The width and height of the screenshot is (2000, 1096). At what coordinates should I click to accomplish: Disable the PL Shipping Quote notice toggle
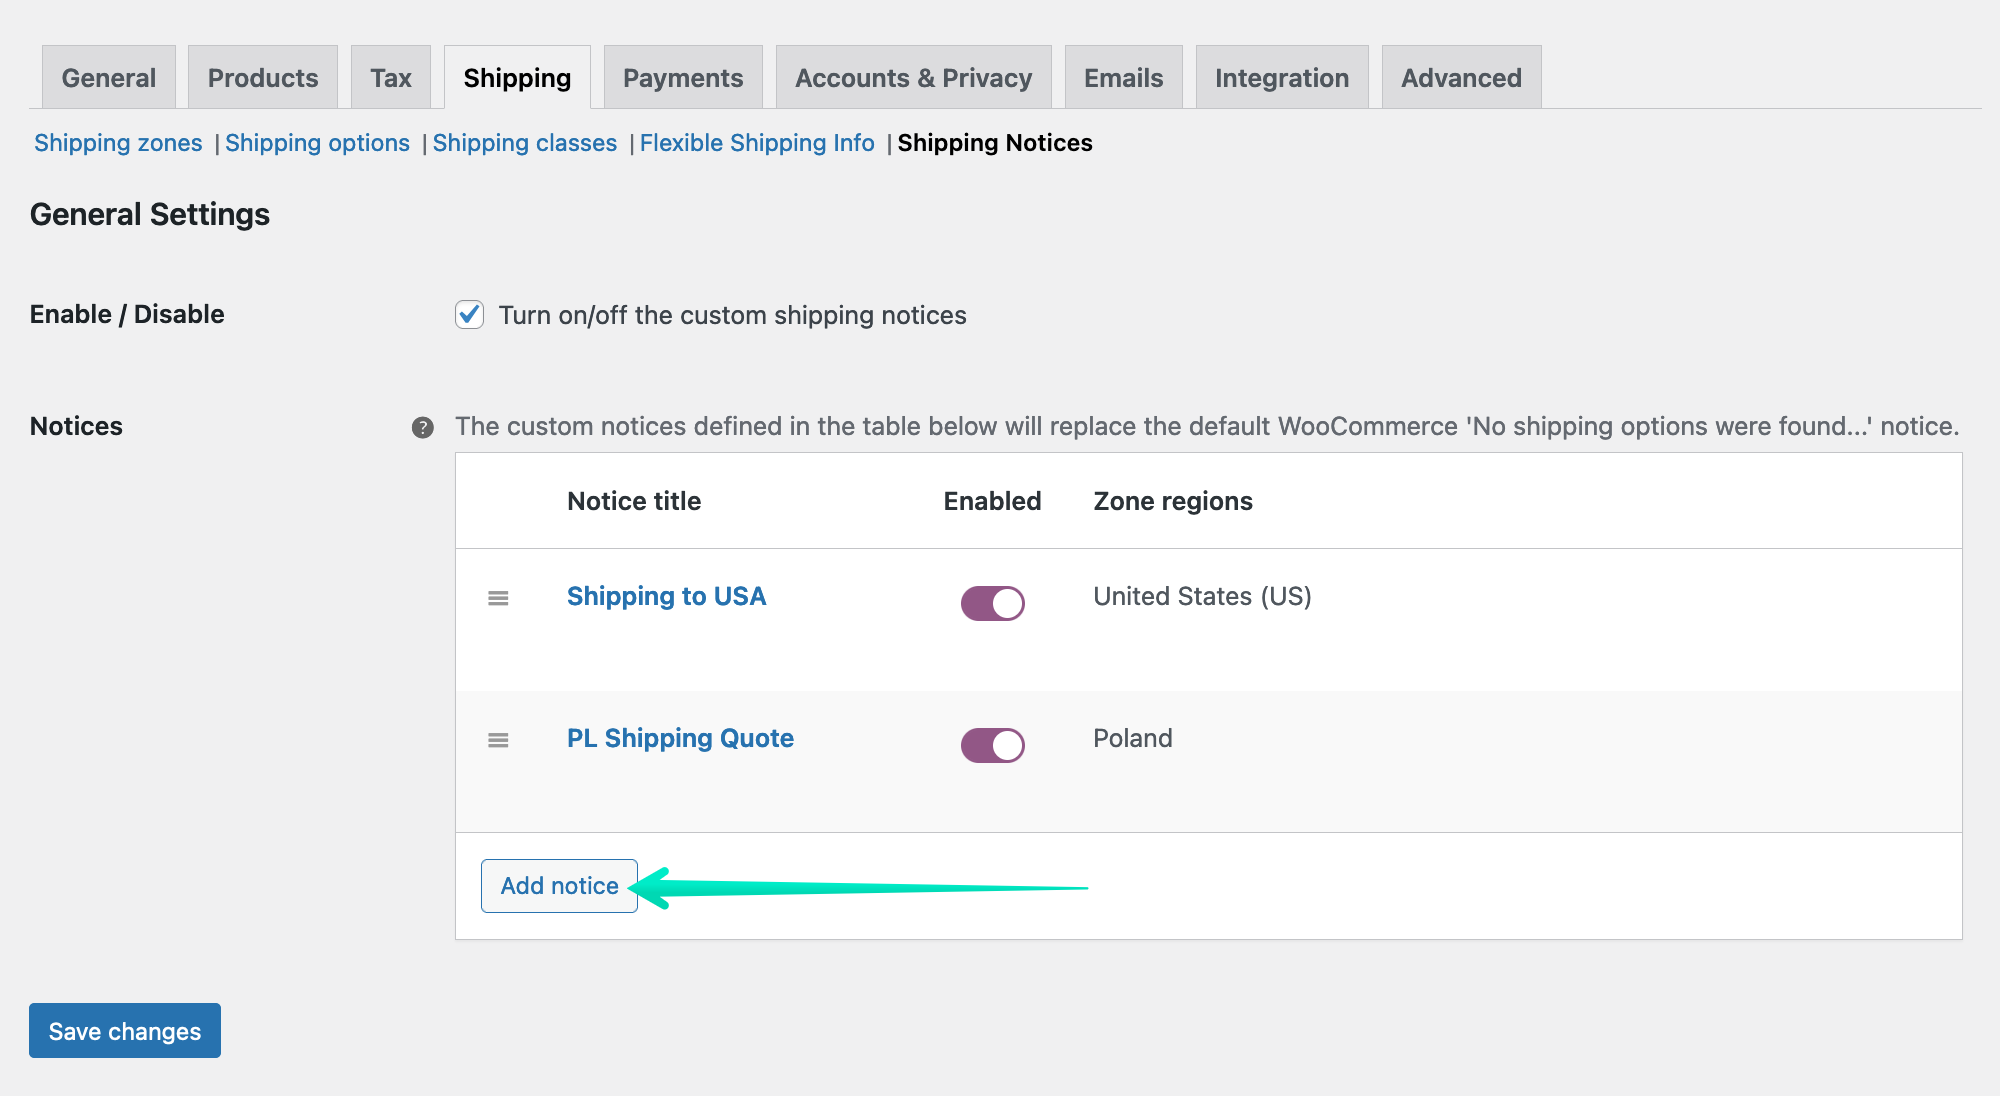pyautogui.click(x=992, y=745)
